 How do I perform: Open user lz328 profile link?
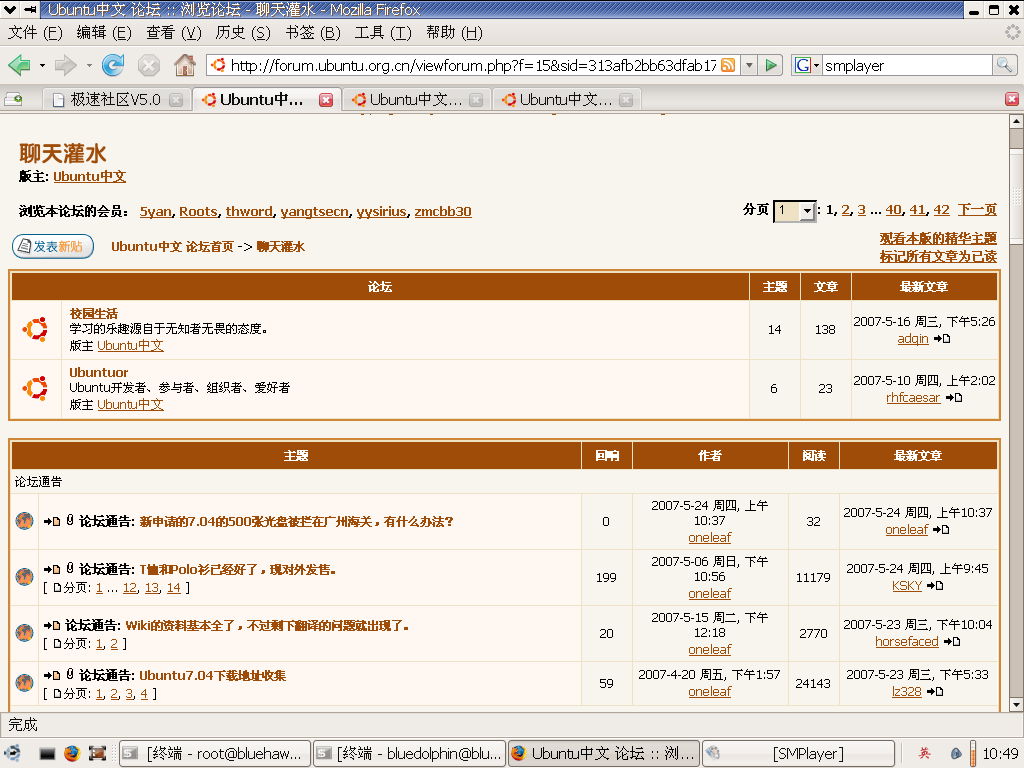906,692
